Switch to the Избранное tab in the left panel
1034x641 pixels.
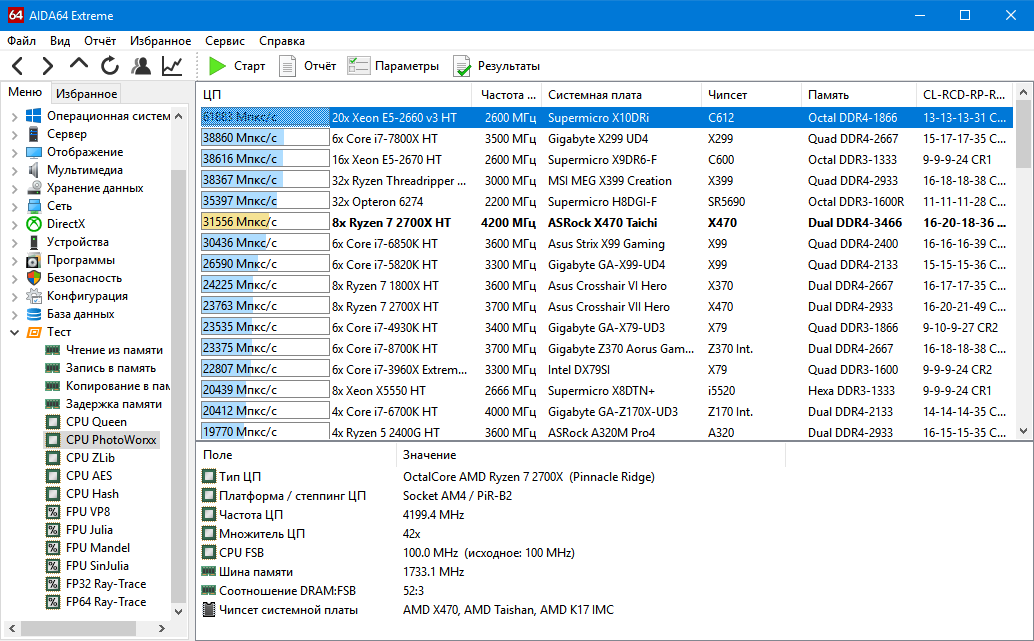(86, 94)
